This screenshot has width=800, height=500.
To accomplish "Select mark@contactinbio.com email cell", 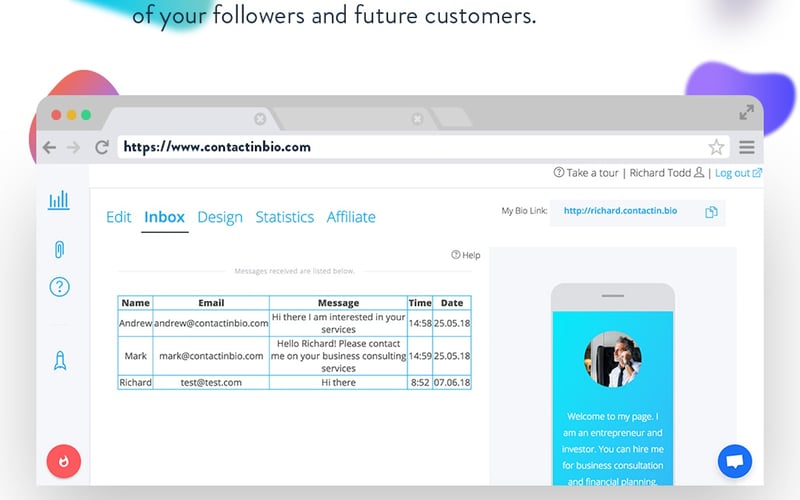I will 211,356.
